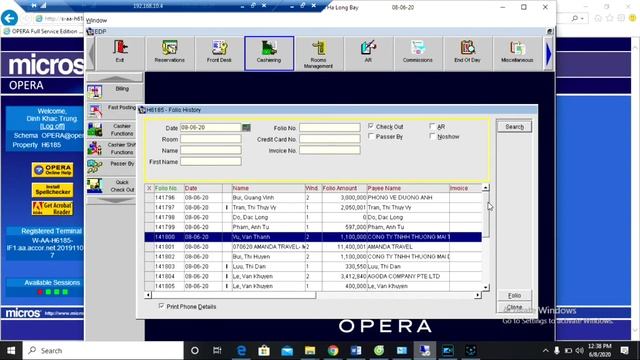This screenshot has width=640, height=360.
Task: Open the End Of Day module
Action: tap(467, 53)
